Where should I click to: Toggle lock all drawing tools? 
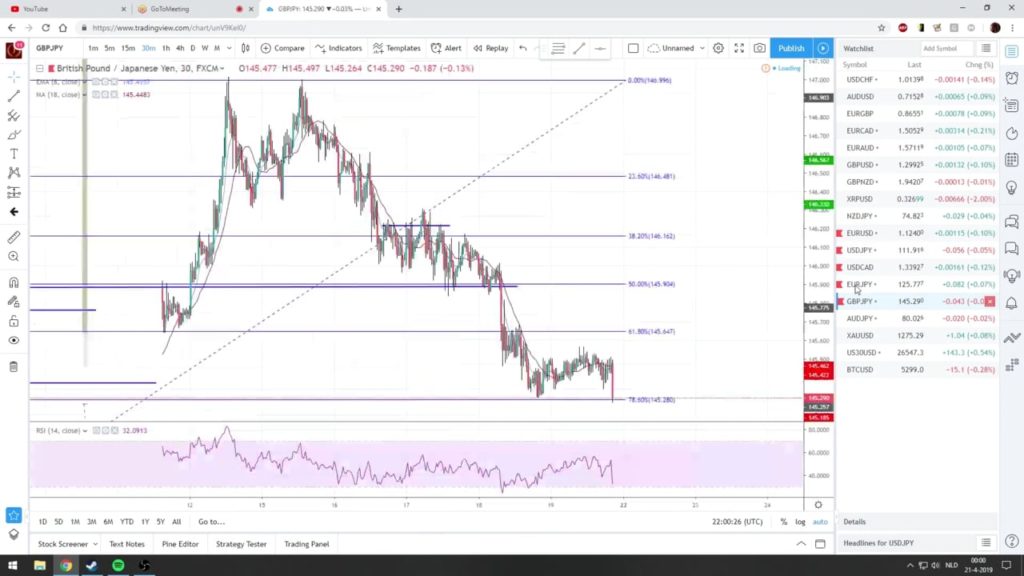(14, 321)
